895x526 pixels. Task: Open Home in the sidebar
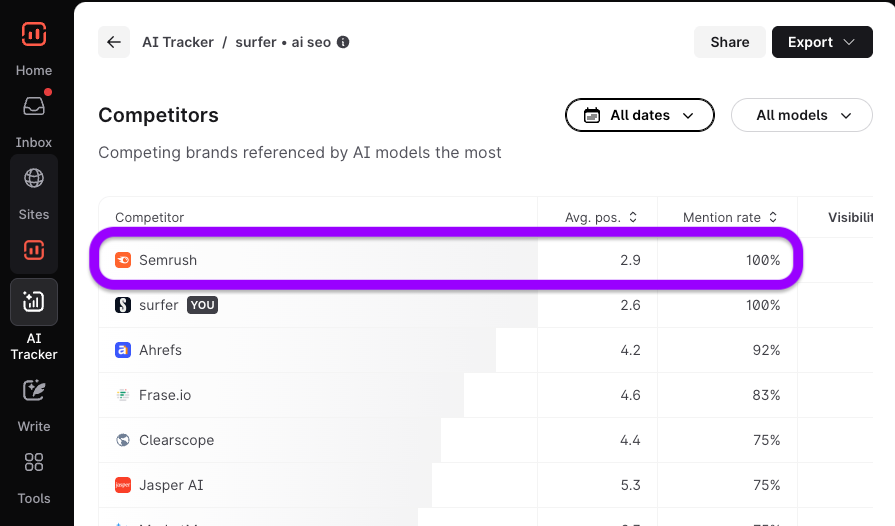pyautogui.click(x=34, y=70)
